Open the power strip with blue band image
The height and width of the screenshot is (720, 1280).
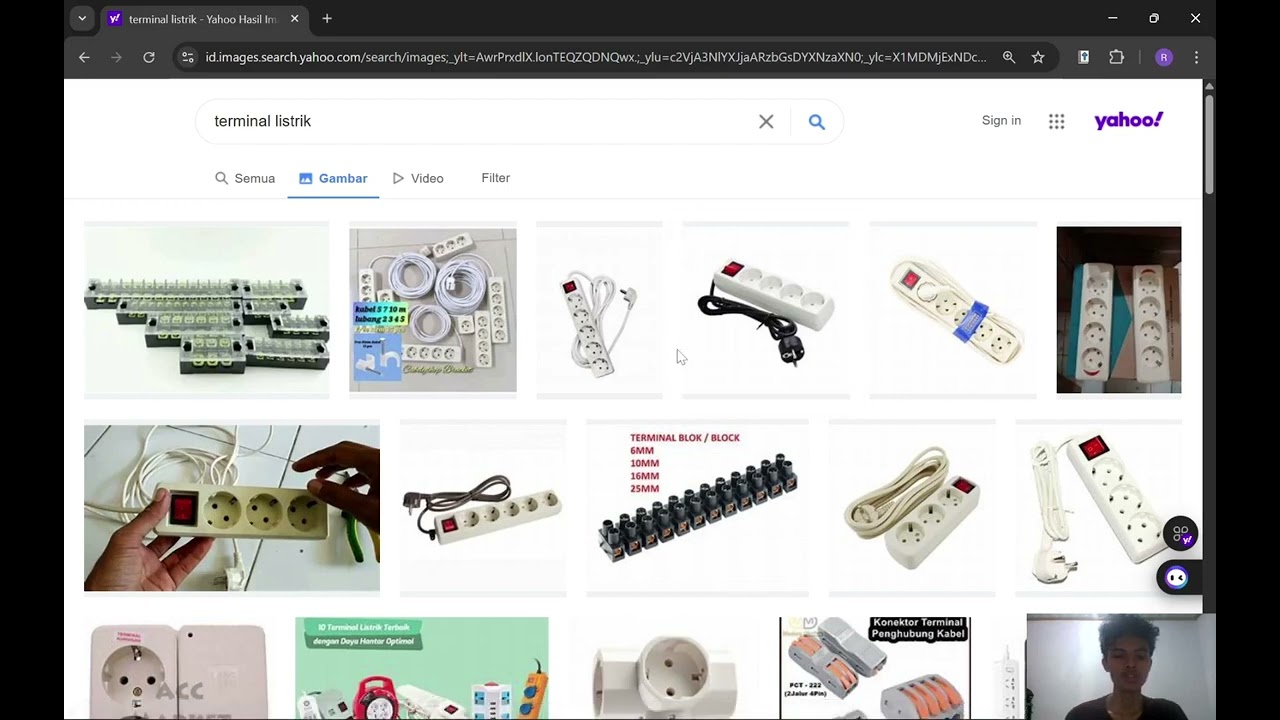click(953, 310)
